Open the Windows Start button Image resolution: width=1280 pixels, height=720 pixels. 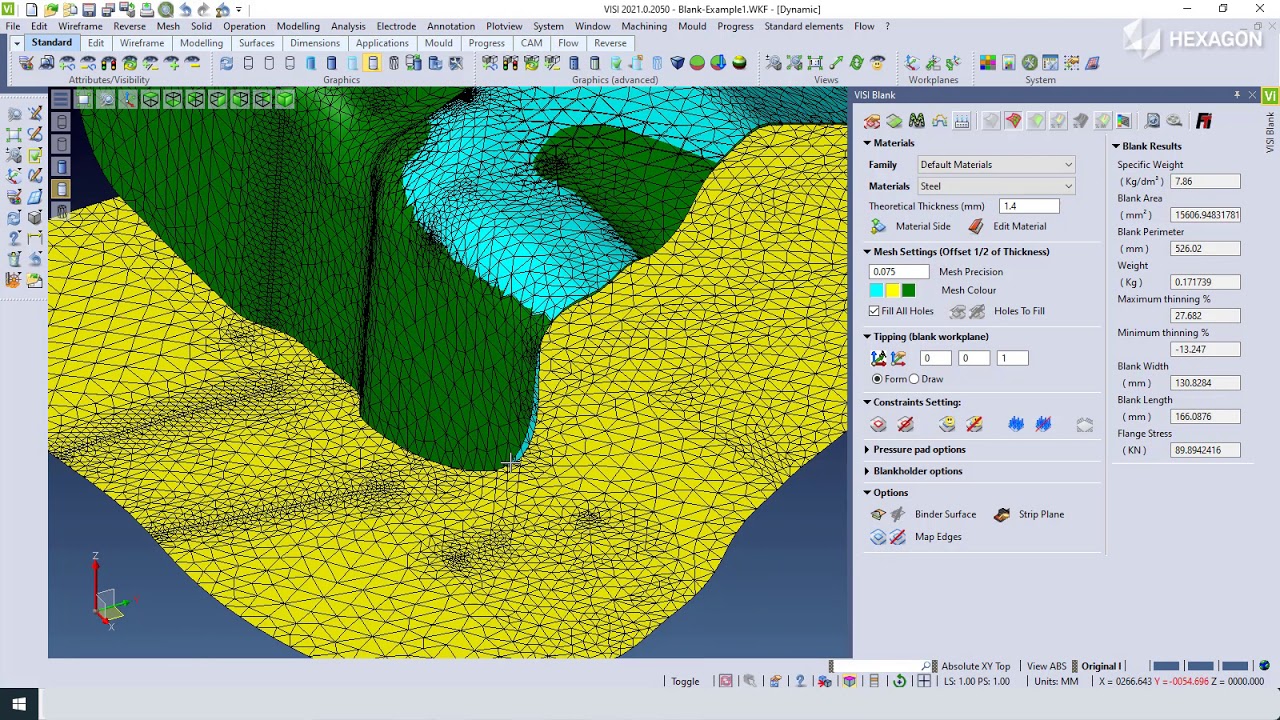[19, 703]
